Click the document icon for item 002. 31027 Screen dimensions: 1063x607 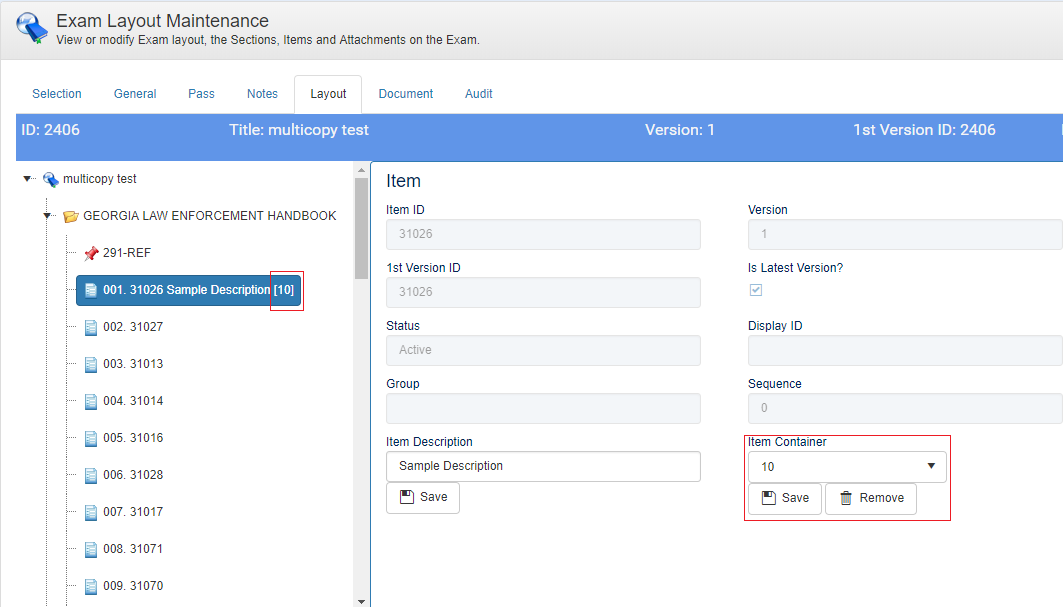[91, 327]
